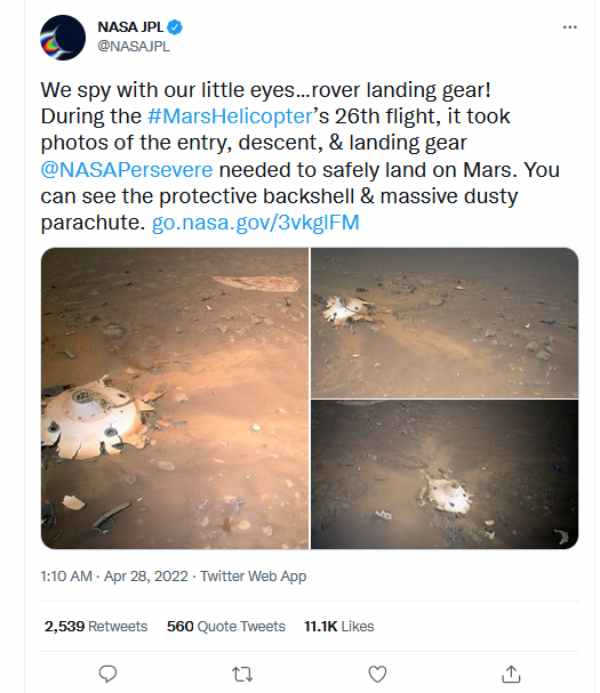Open the three-dot more options menu
600x693 pixels.
(x=570, y=27)
